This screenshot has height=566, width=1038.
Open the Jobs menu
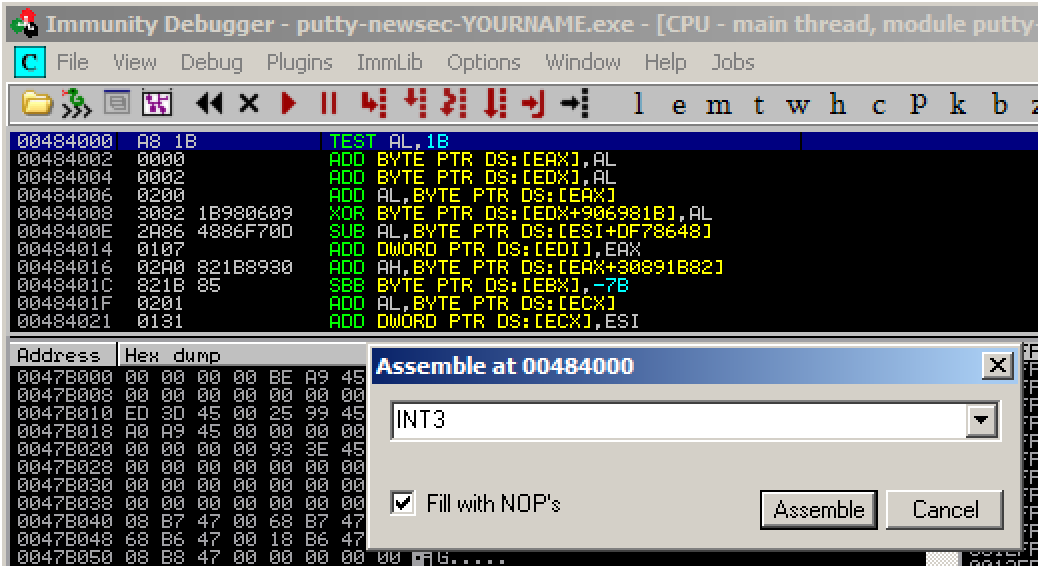click(x=733, y=62)
